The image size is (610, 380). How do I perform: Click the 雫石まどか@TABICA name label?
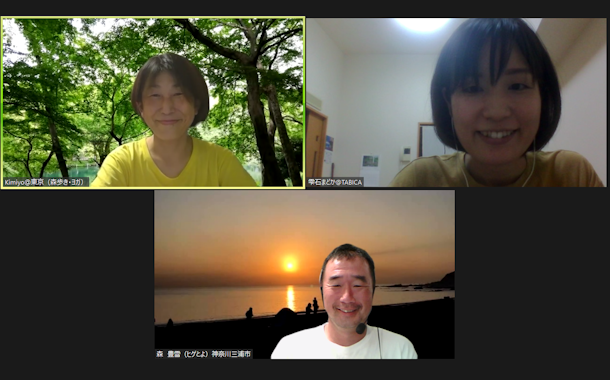335,182
